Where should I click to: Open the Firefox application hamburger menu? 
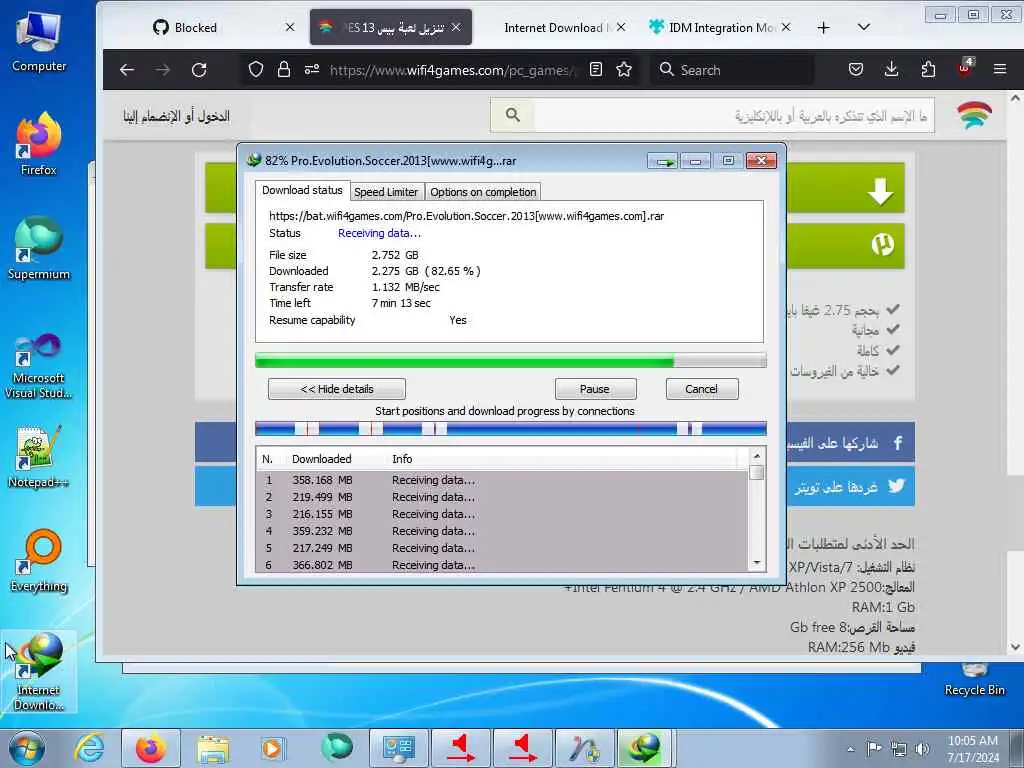point(1000,70)
